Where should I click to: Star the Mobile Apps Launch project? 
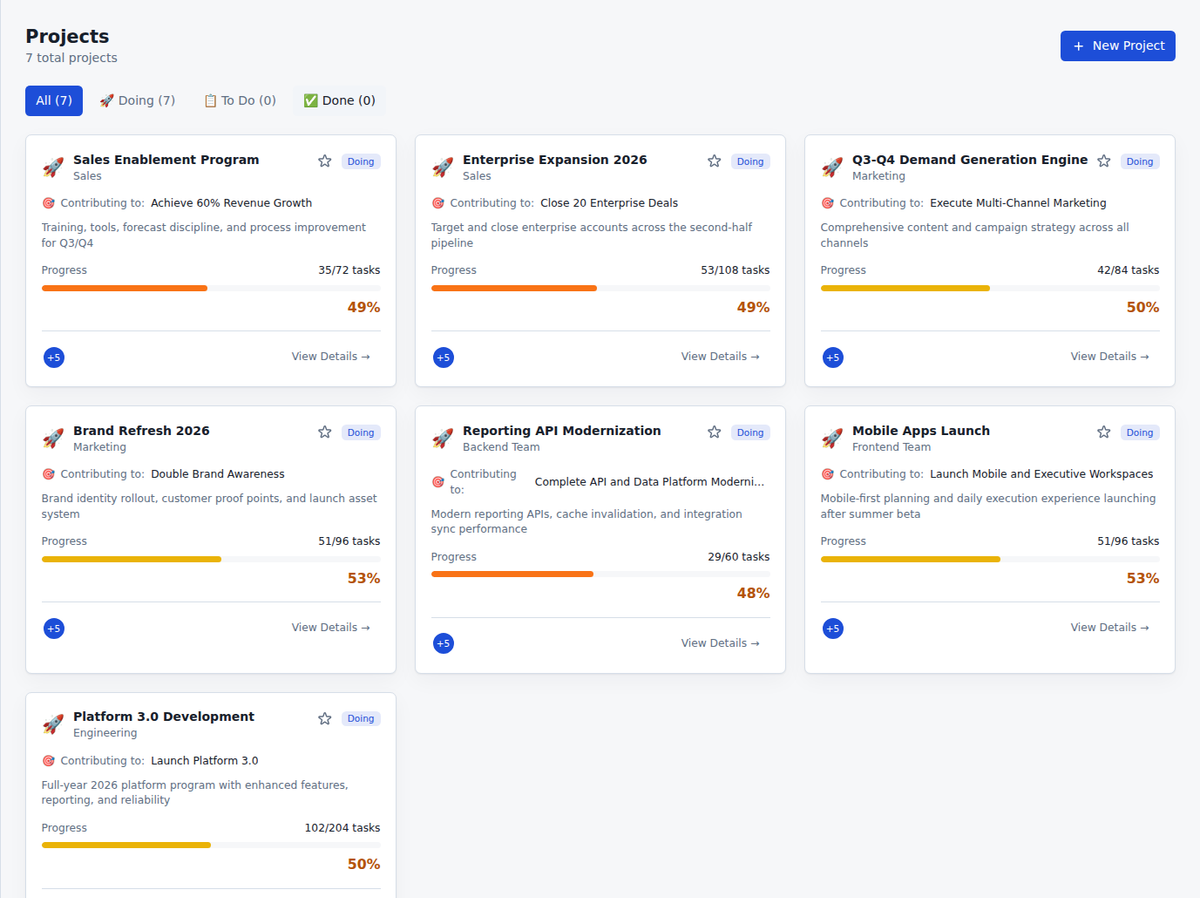[1104, 432]
